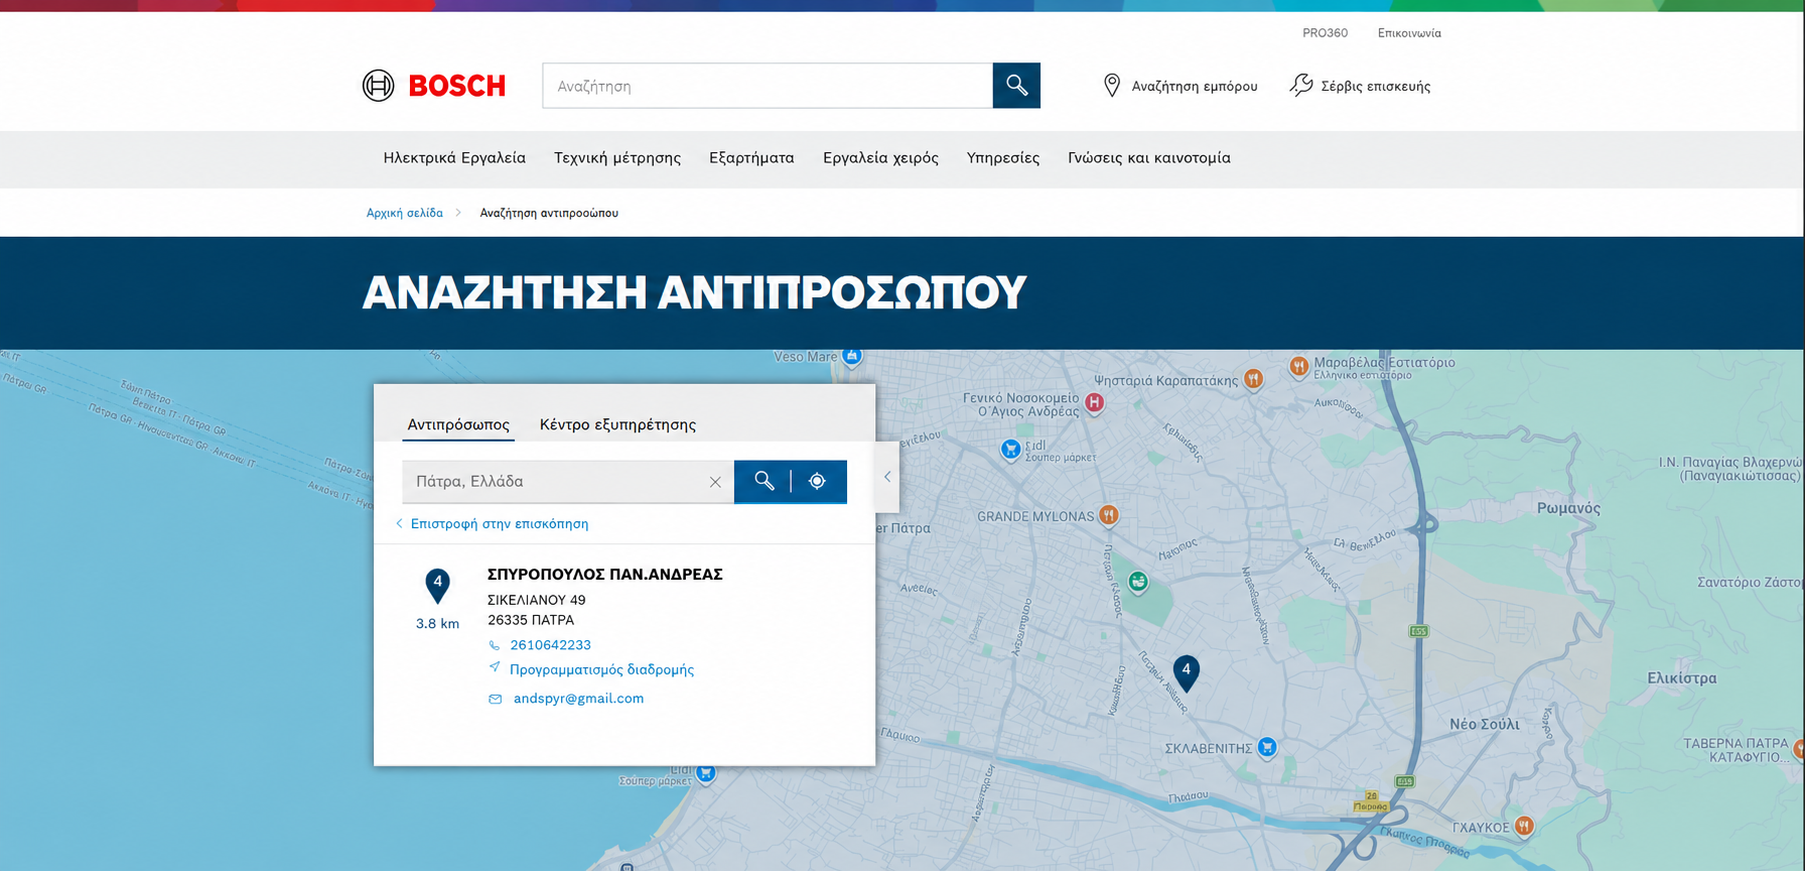Open Ηλεκτρικά Εργαλεία menu
Image resolution: width=1805 pixels, height=871 pixels.
(x=454, y=158)
